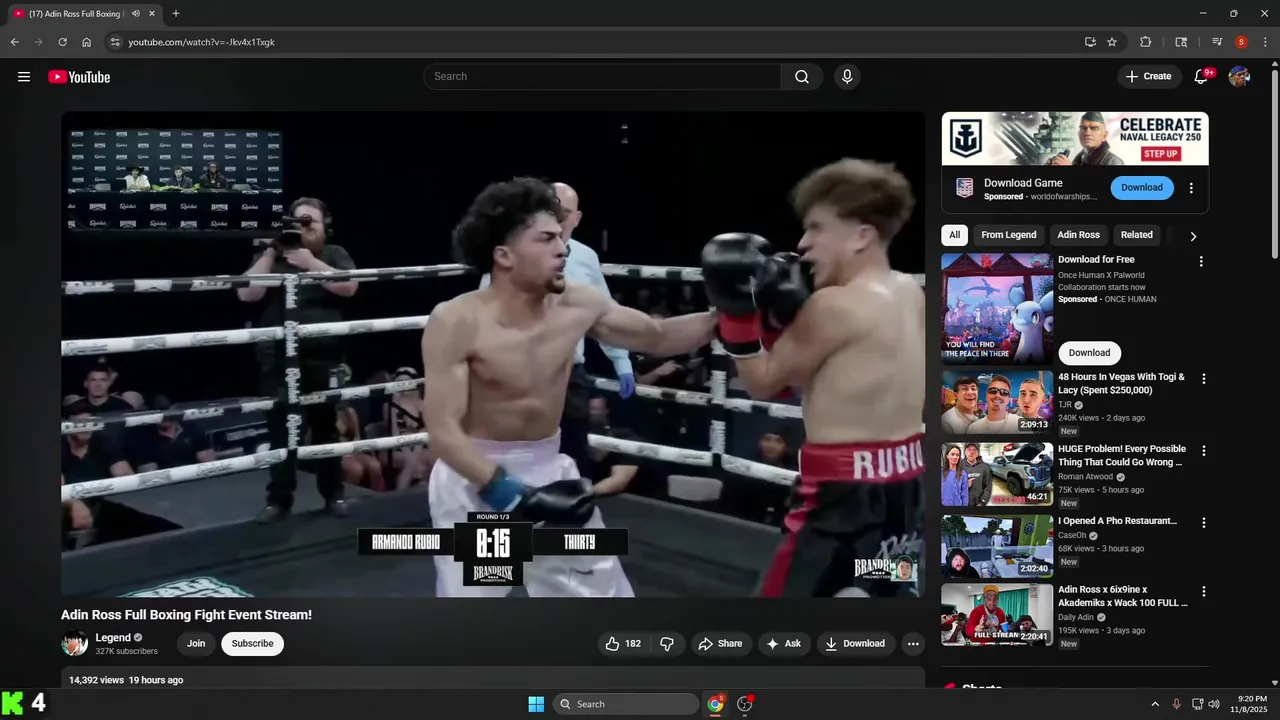Open CaseOh channel name
The width and height of the screenshot is (1280, 720).
(1072, 535)
